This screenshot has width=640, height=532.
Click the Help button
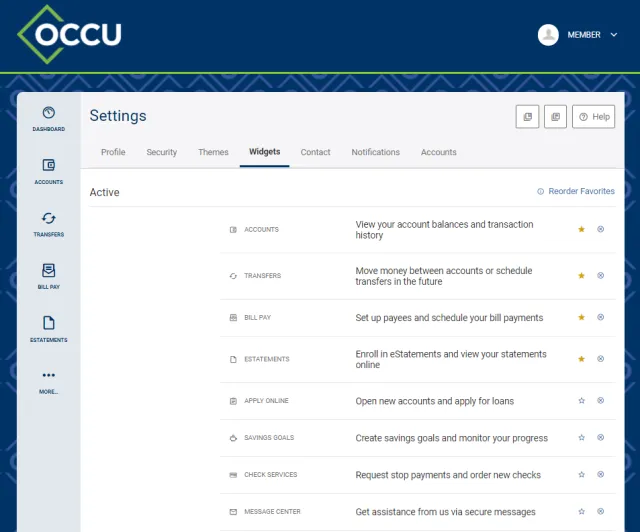pos(593,117)
